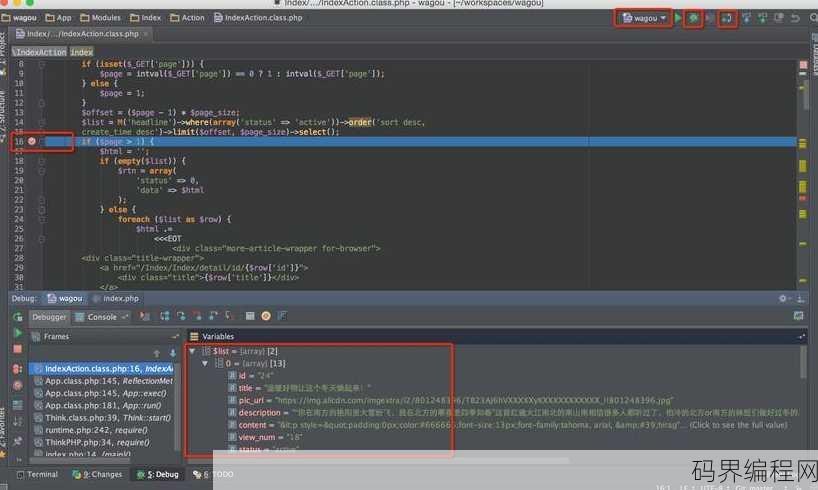Open the View Breakpoints dialog icon

(x=18, y=369)
